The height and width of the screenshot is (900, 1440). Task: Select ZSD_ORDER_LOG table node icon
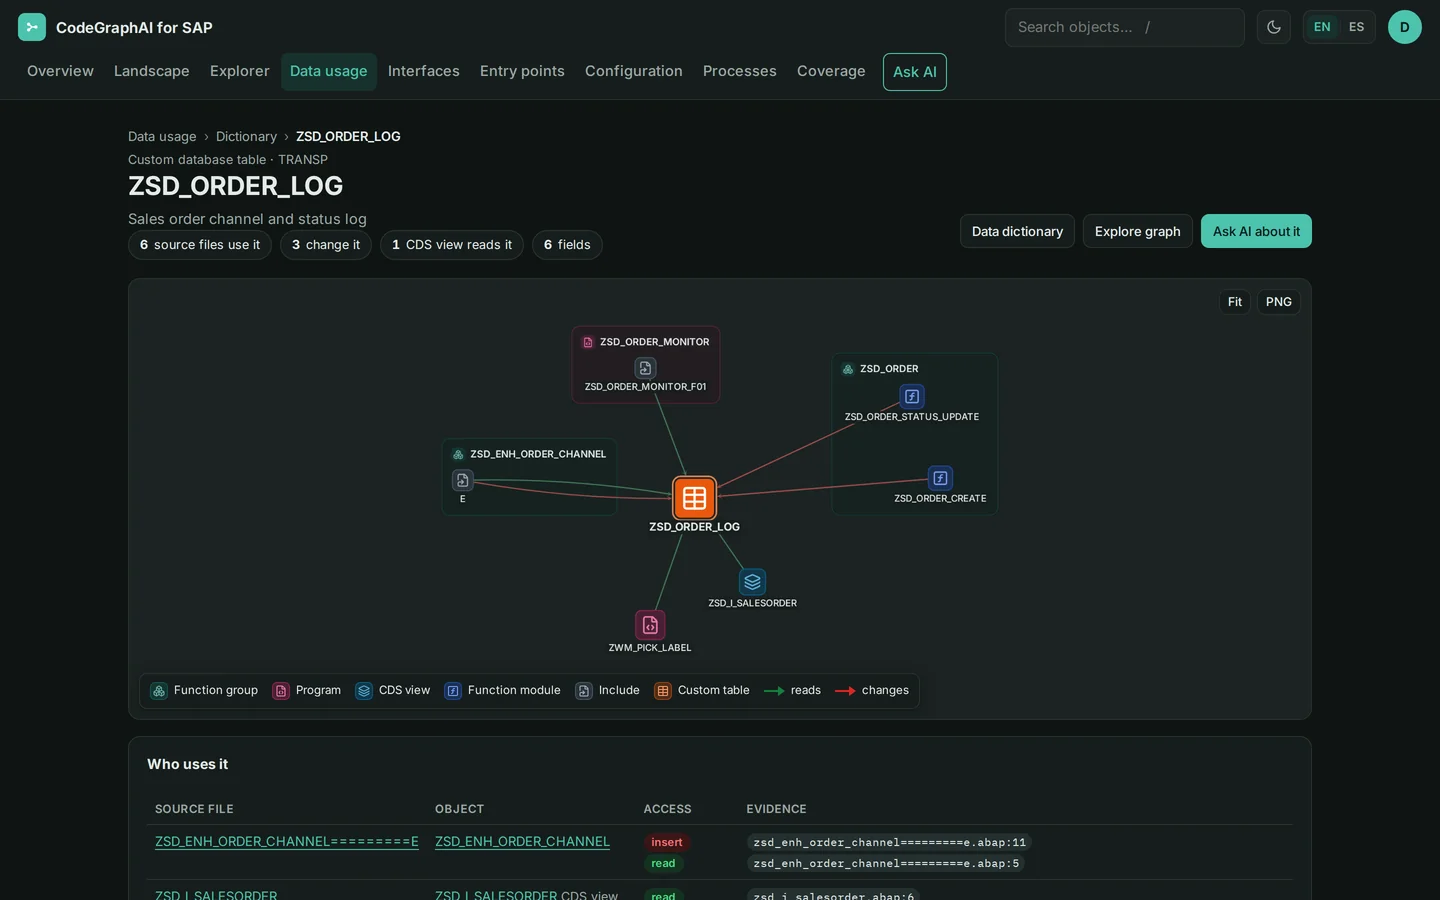694,498
